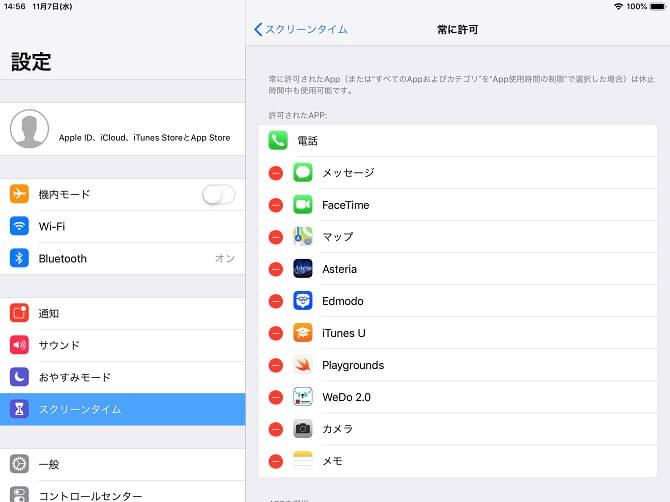
Task: Tap the battery indicator in status bar
Action: (658, 6)
